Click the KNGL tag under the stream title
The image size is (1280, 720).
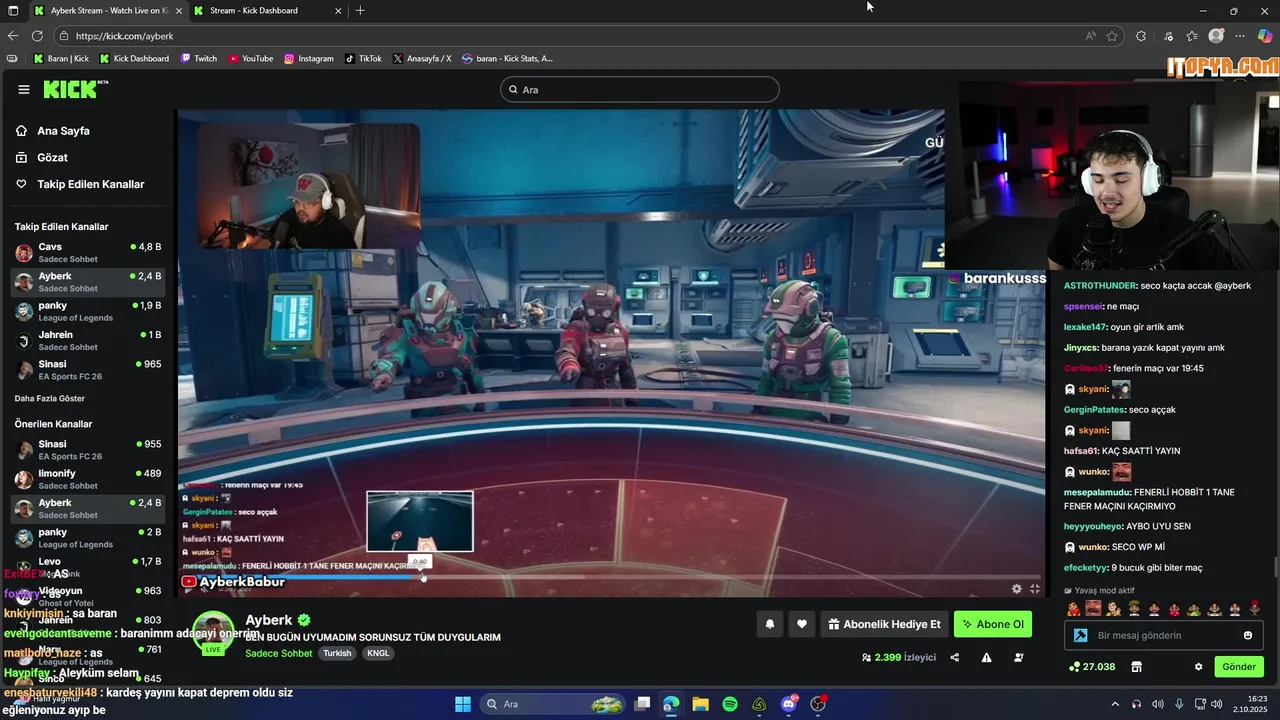378,653
